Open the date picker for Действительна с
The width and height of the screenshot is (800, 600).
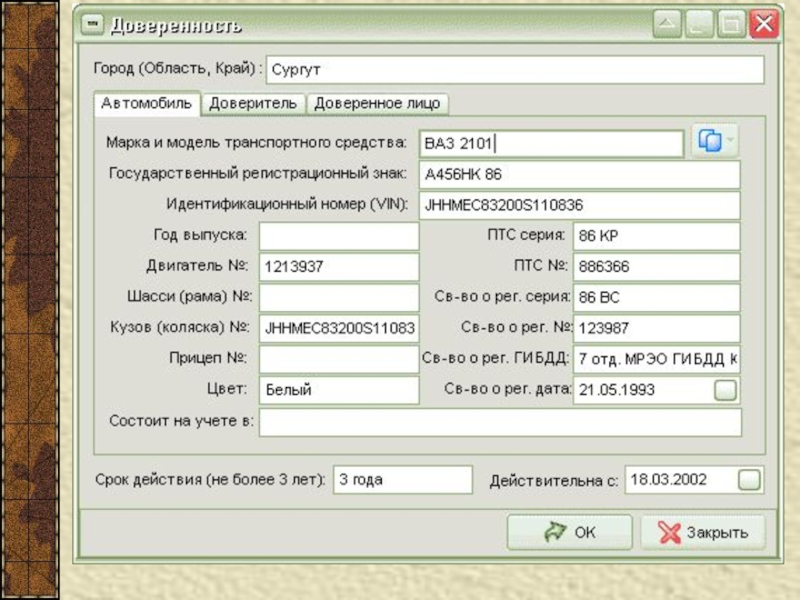[749, 480]
